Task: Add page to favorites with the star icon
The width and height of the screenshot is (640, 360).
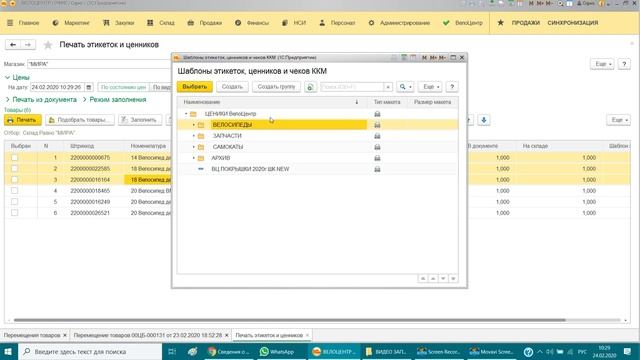Action: (x=48, y=45)
